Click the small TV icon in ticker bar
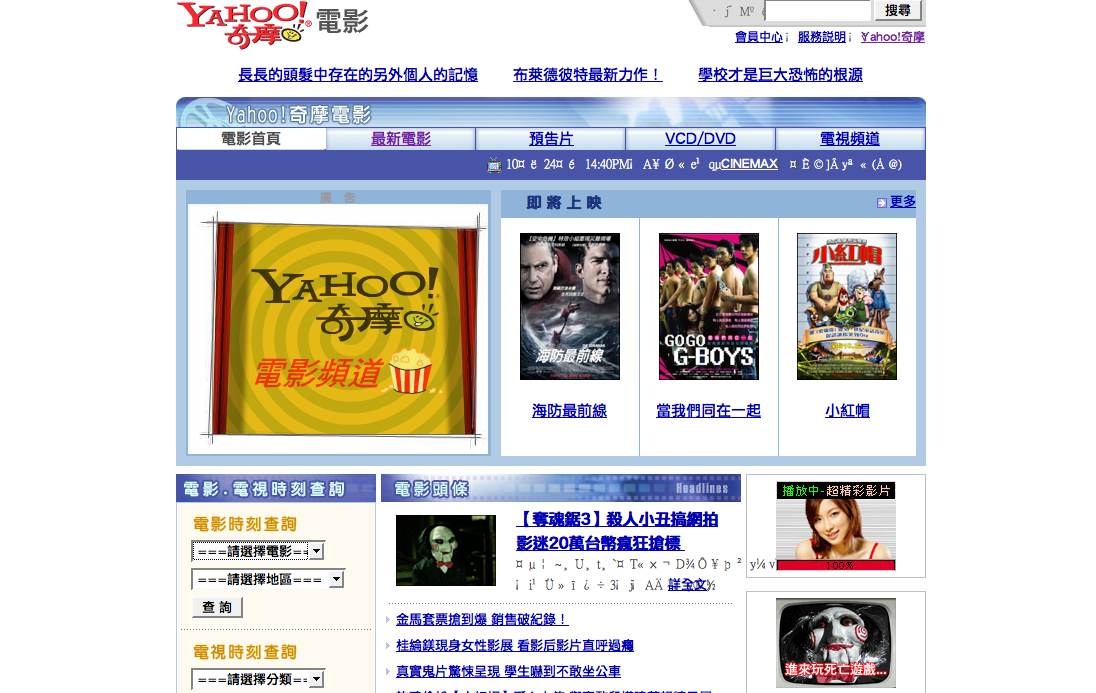Screen dimensions: 1096x693 (x=494, y=166)
